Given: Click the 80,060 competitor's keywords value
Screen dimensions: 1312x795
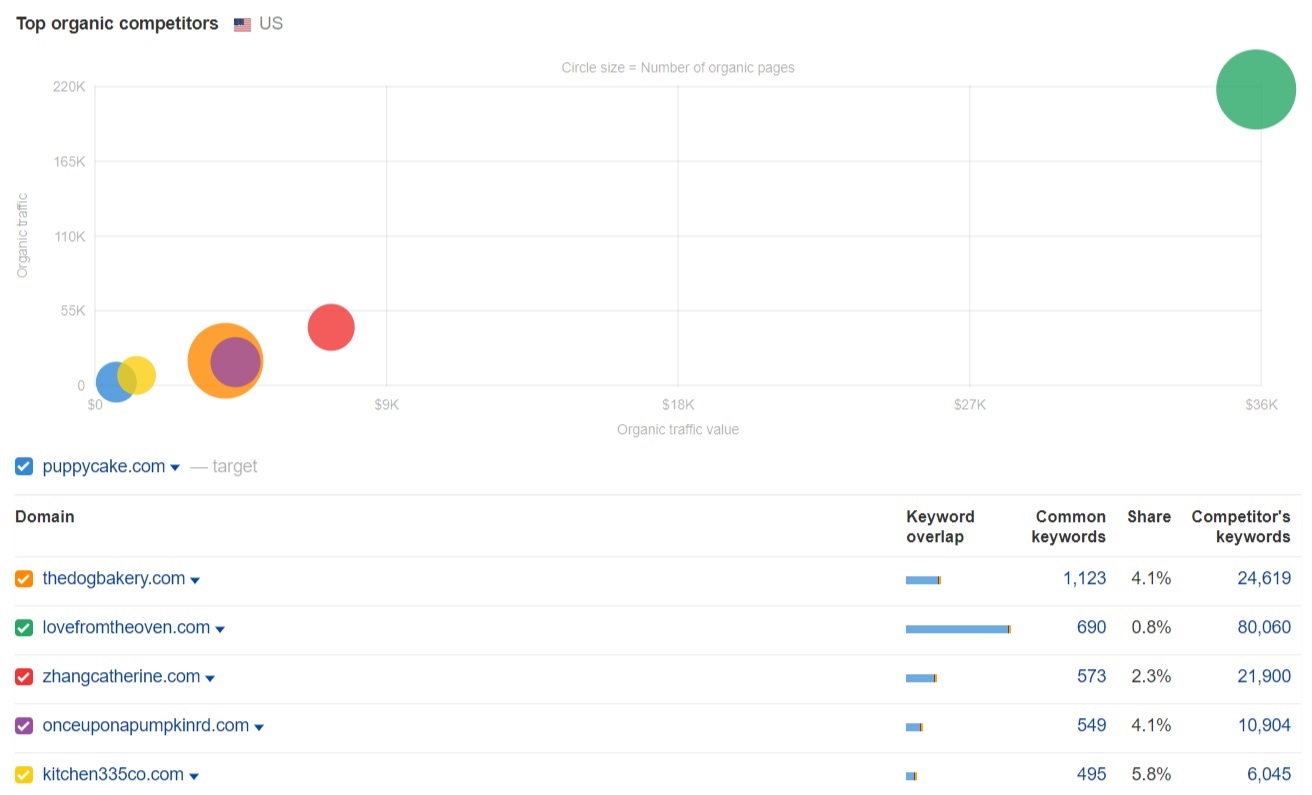Looking at the screenshot, I should [1263, 627].
